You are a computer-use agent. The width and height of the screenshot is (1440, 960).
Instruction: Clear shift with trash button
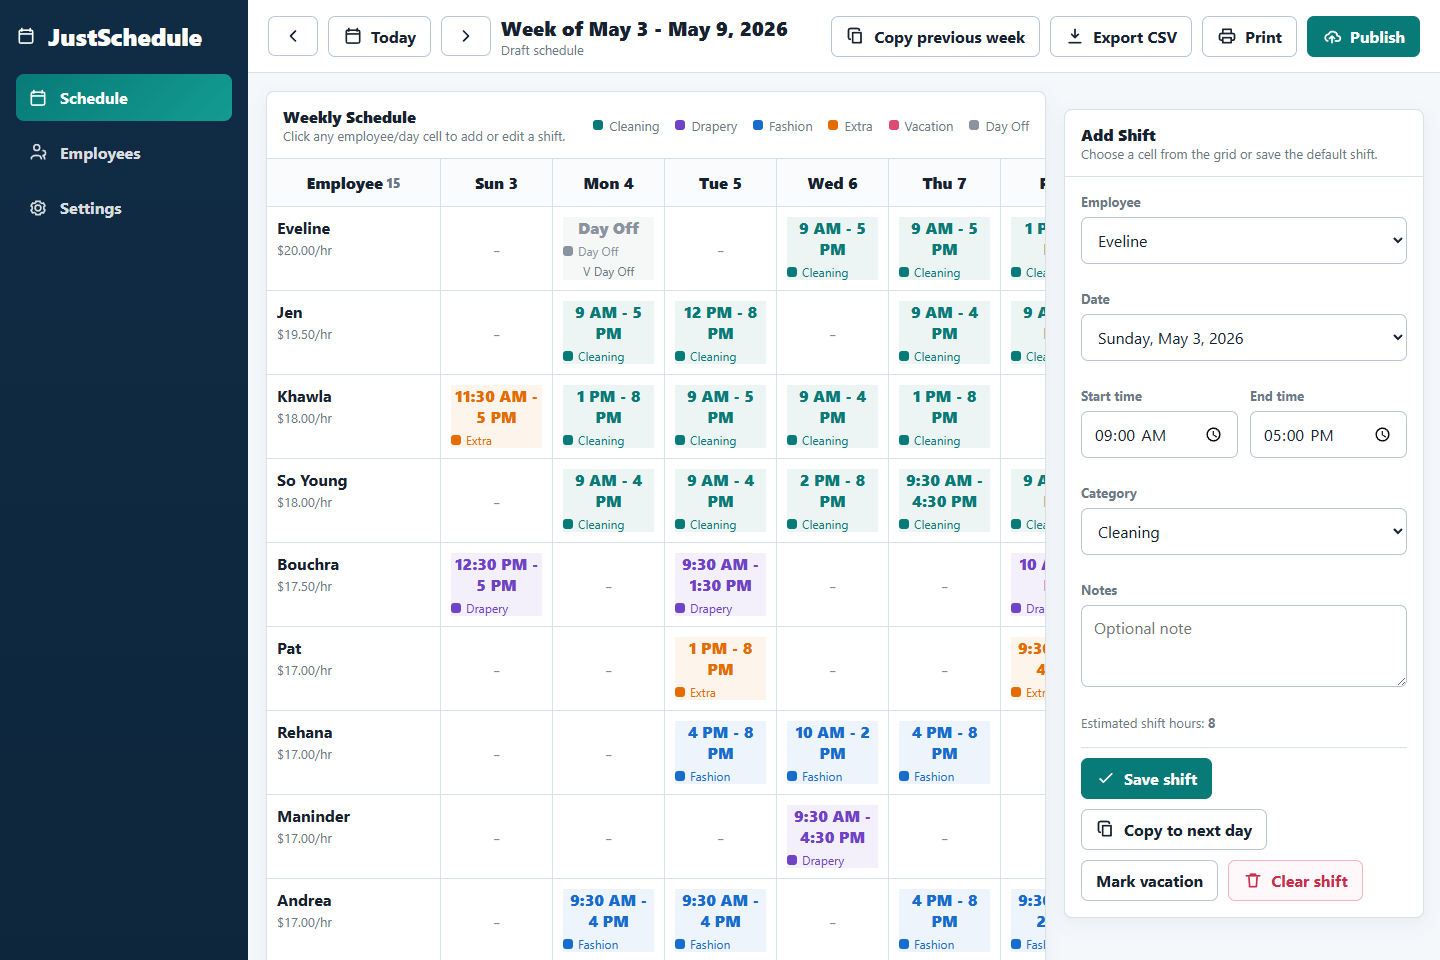tap(1295, 881)
